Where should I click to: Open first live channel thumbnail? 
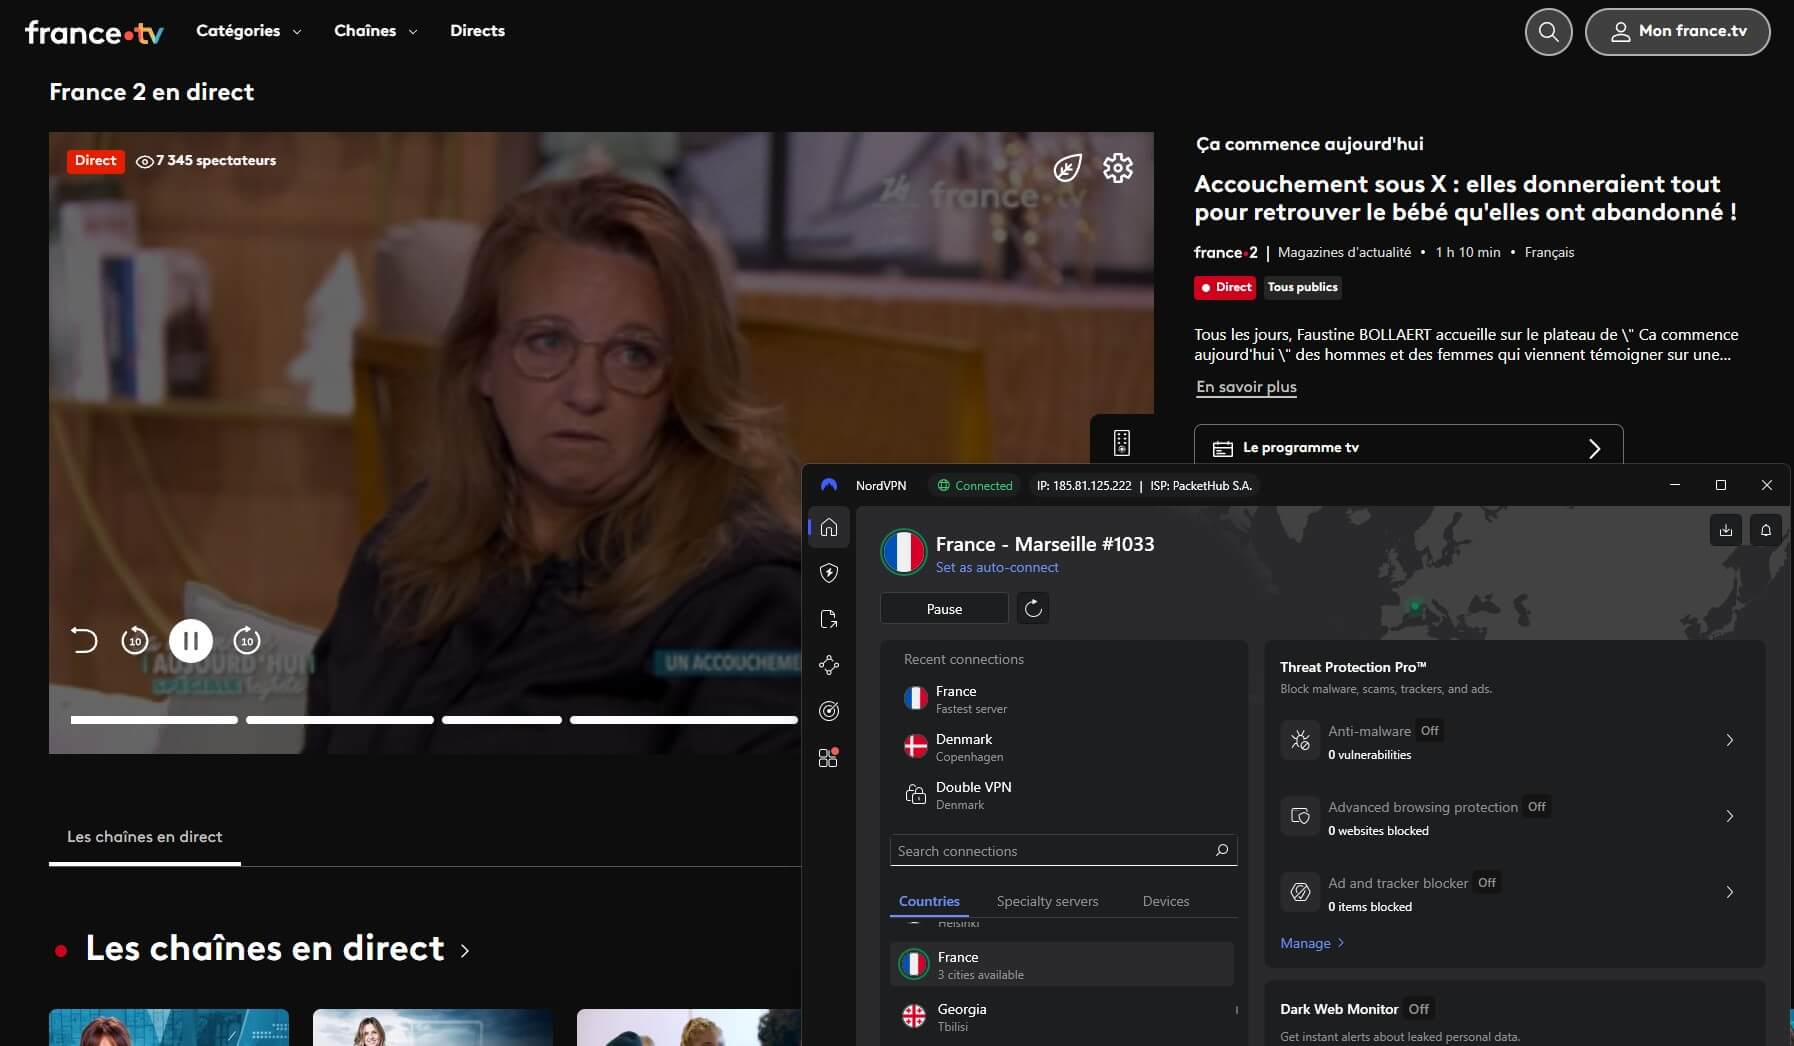169,1028
